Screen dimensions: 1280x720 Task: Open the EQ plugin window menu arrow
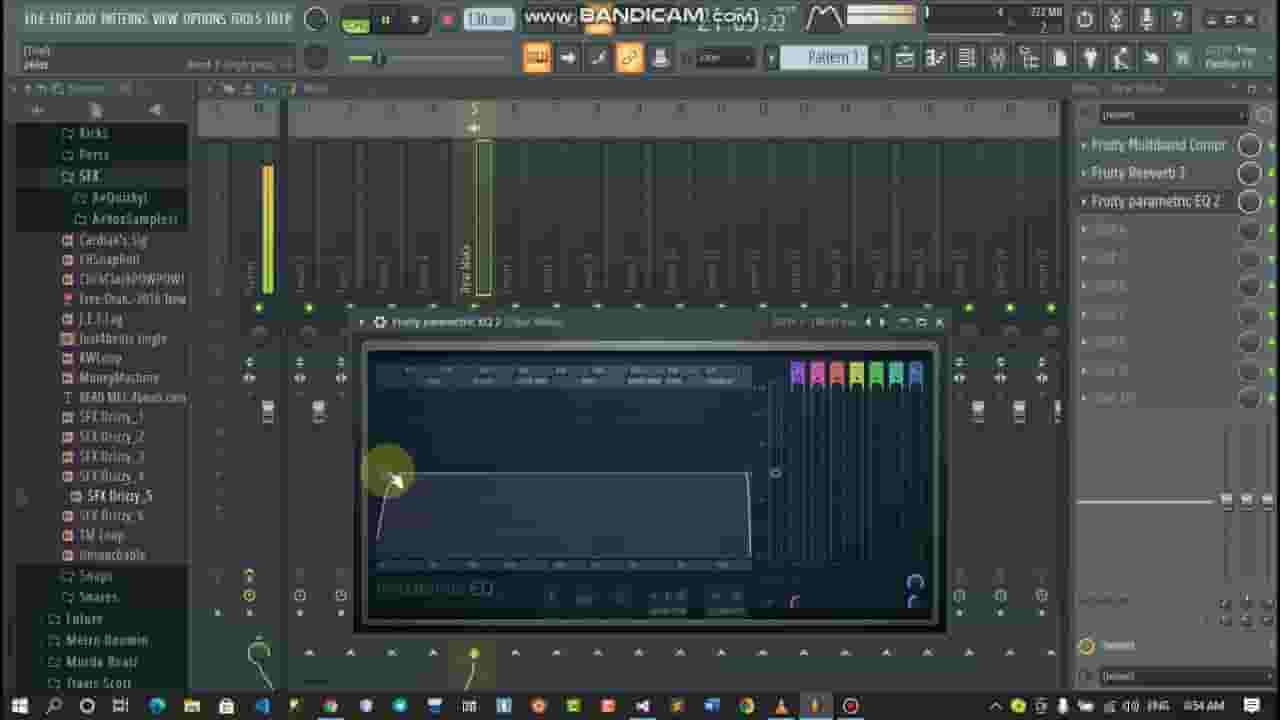point(362,322)
